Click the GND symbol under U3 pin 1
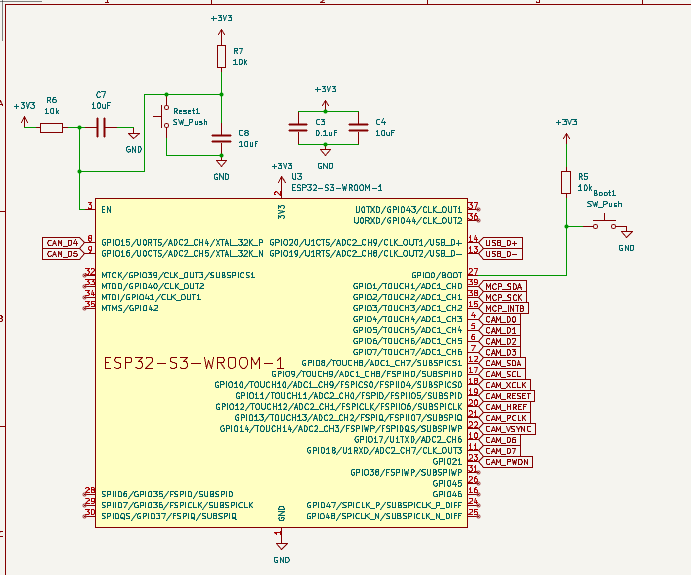691x575 pixels. click(x=282, y=553)
